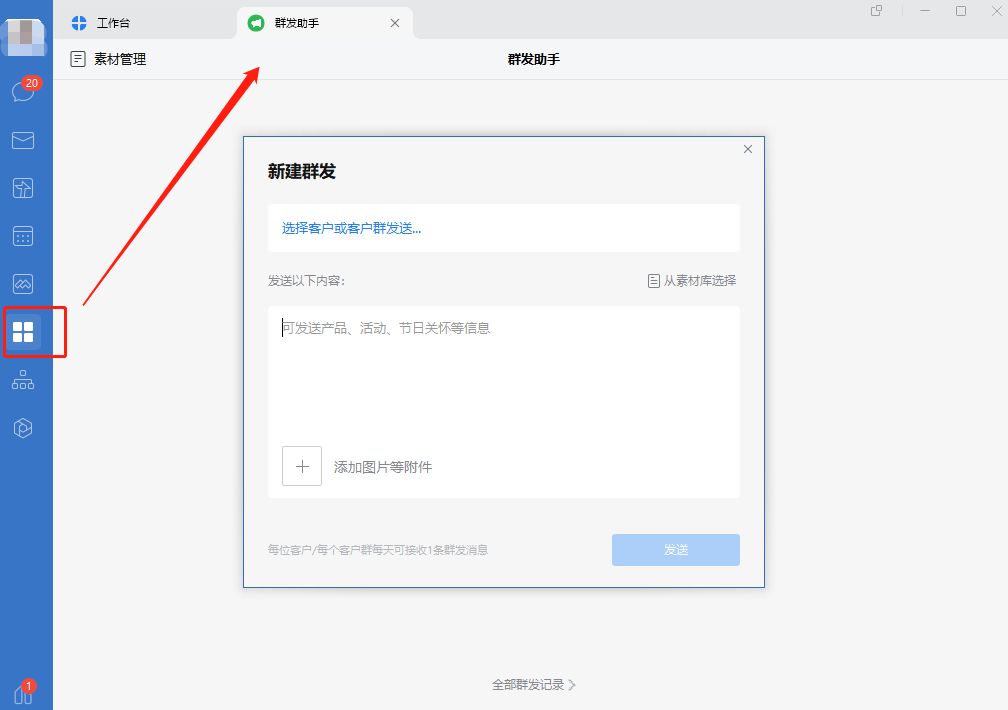Open the Calendar icon in the sidebar

click(x=24, y=236)
